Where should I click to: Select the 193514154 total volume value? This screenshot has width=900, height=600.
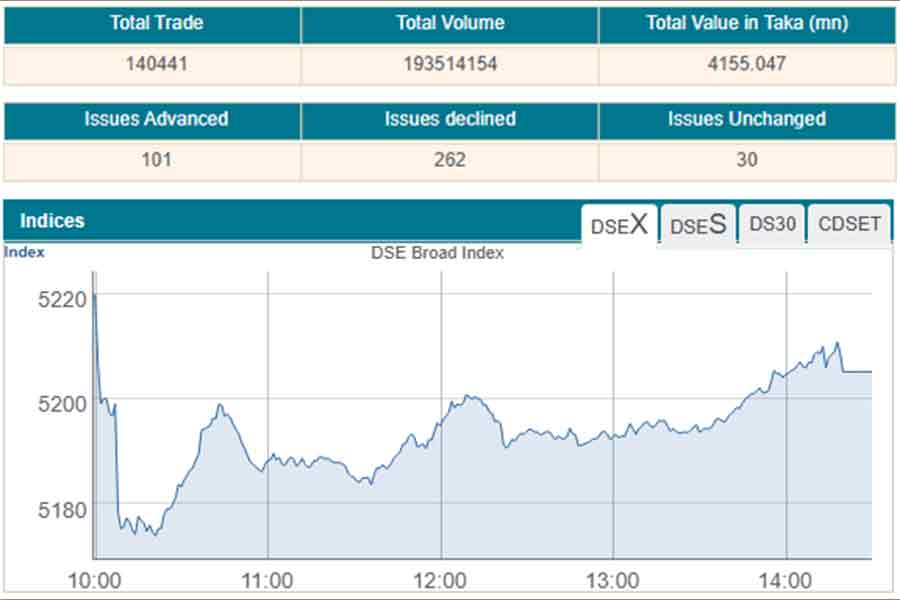(x=449, y=64)
